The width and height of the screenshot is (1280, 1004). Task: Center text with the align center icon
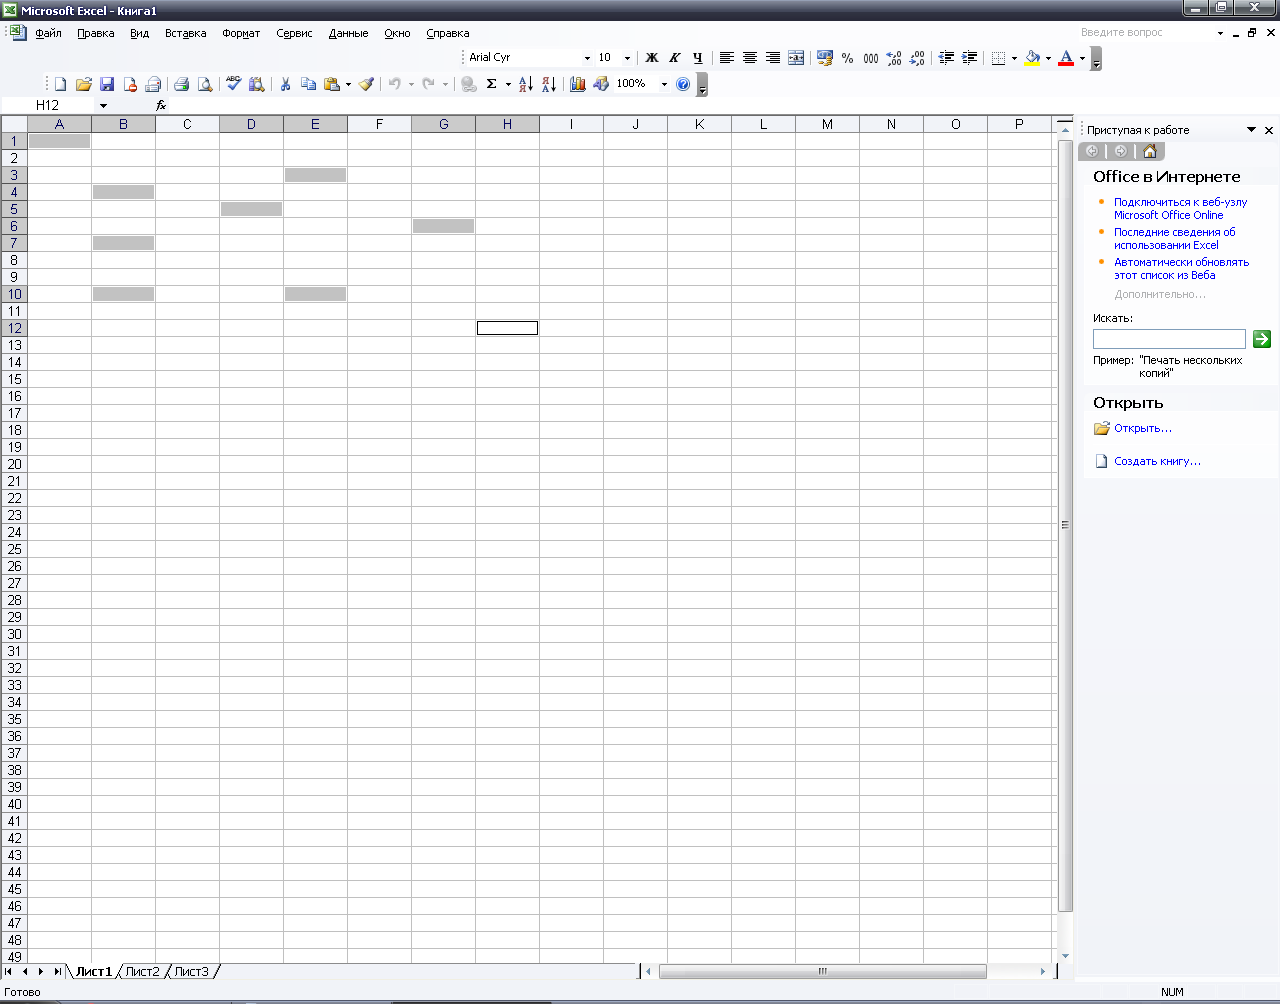750,58
